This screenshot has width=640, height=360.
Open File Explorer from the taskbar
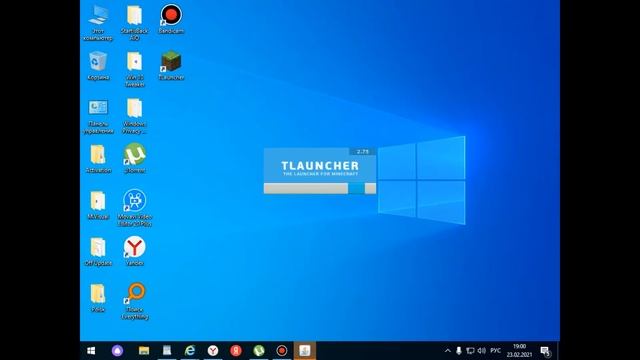coord(144,351)
